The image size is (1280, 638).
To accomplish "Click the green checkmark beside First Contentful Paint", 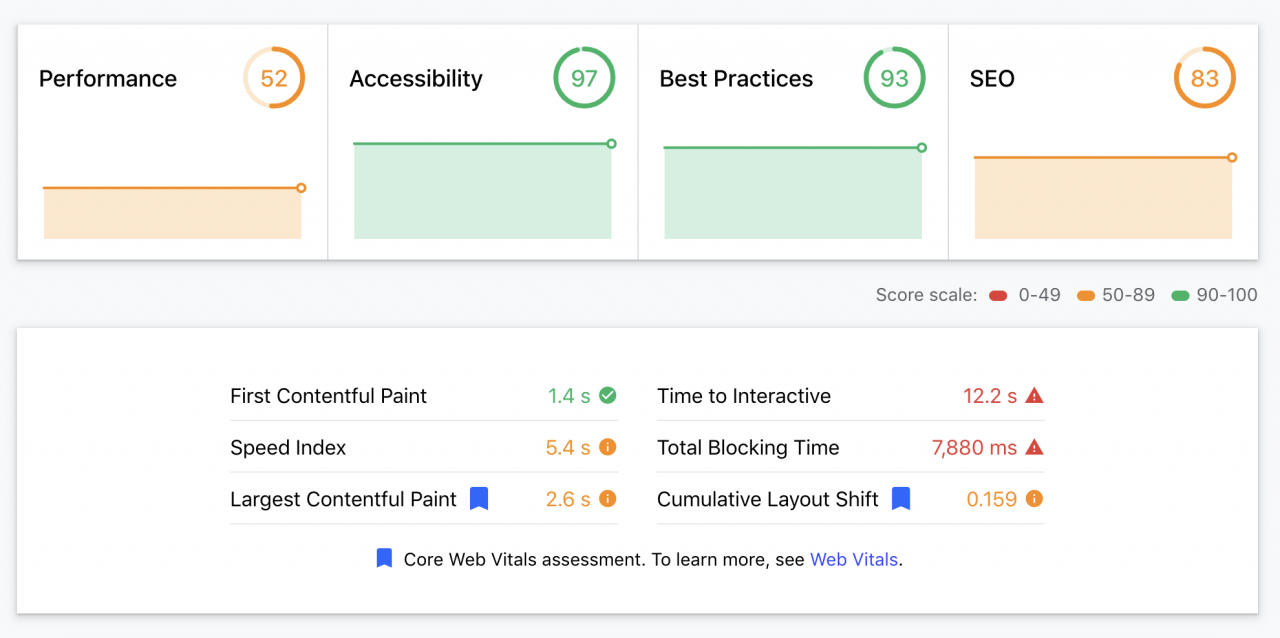I will click(x=607, y=396).
